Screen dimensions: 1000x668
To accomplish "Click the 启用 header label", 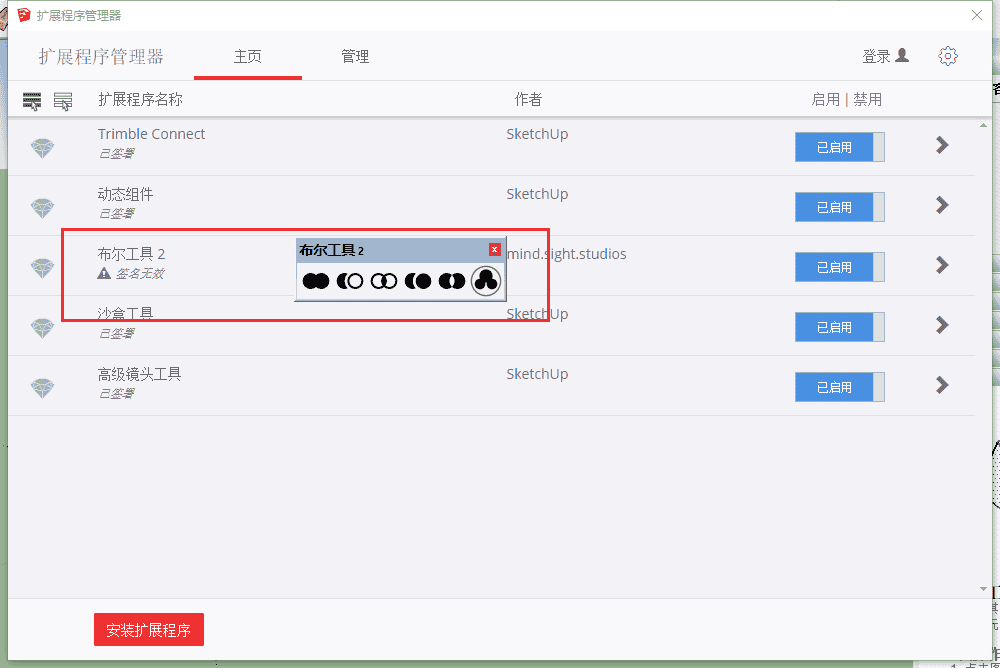I will pos(825,100).
